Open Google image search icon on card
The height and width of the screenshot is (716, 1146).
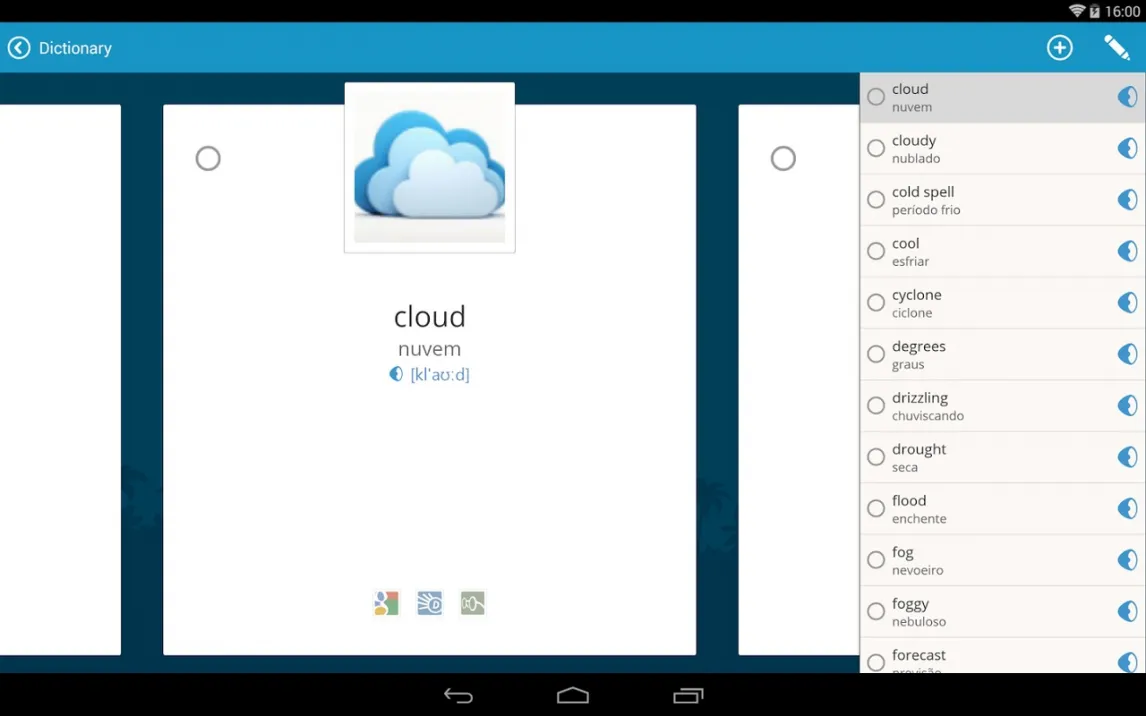coord(386,603)
